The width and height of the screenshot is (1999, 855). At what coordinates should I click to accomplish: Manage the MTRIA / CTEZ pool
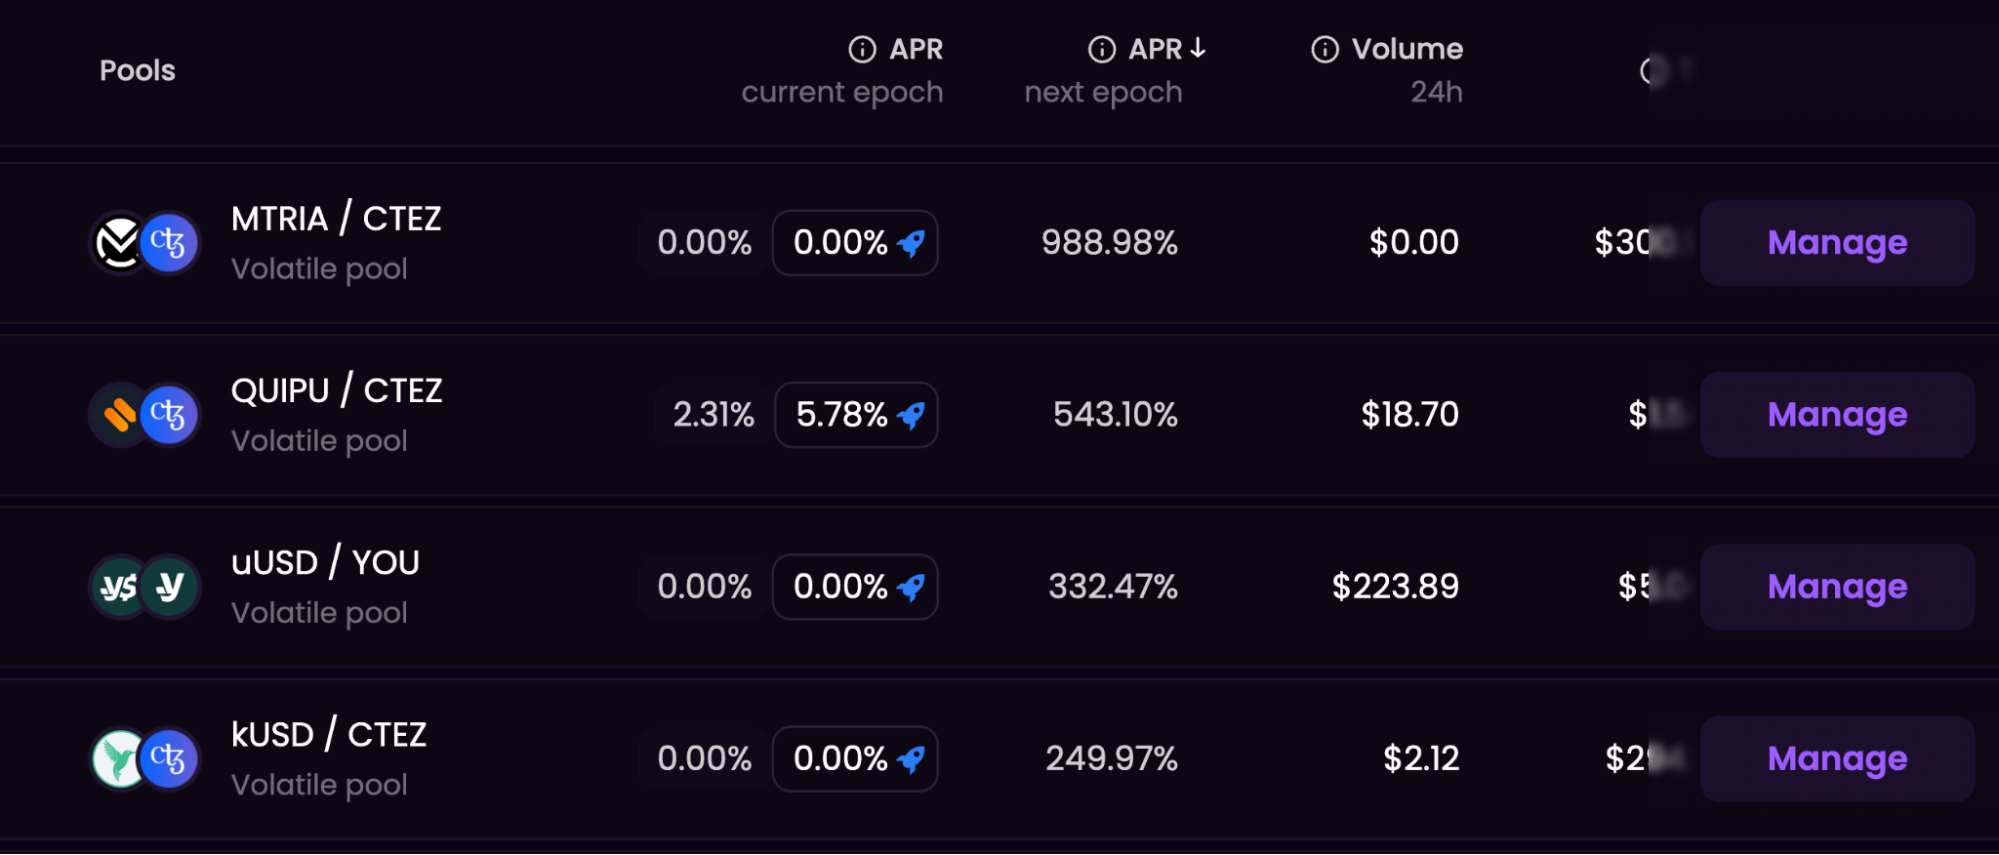[1836, 243]
